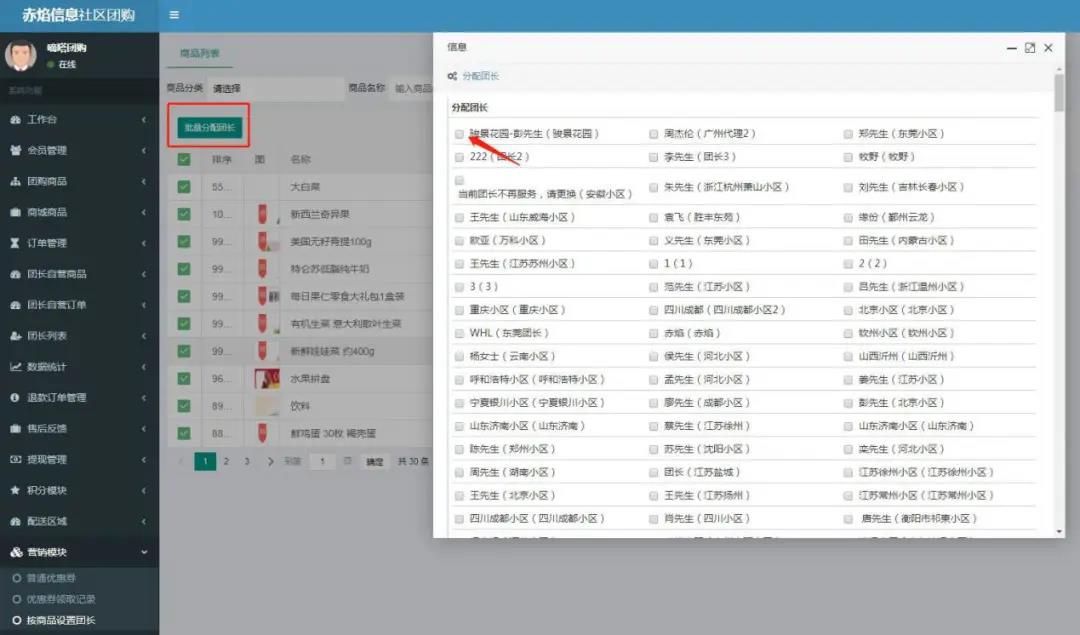Click the 工作台 dashboard icon in sidebar

point(16,120)
